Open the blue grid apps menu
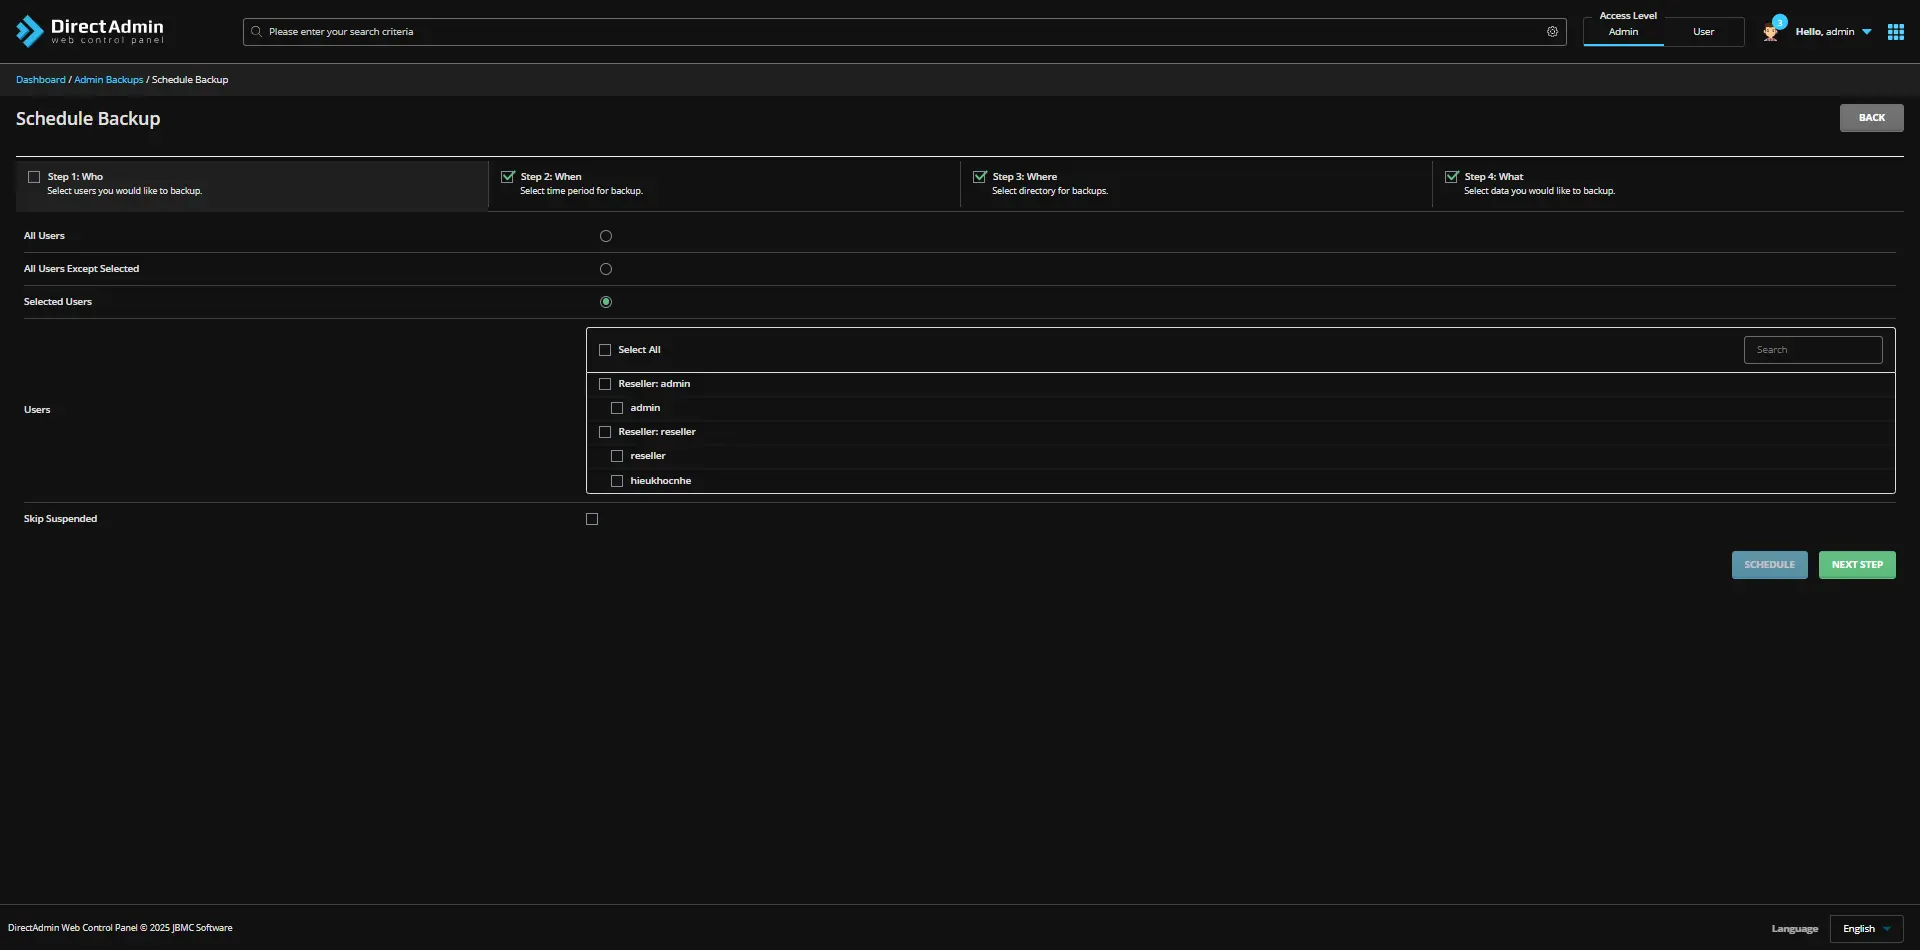Screen dimensions: 1920x950 1895,32
